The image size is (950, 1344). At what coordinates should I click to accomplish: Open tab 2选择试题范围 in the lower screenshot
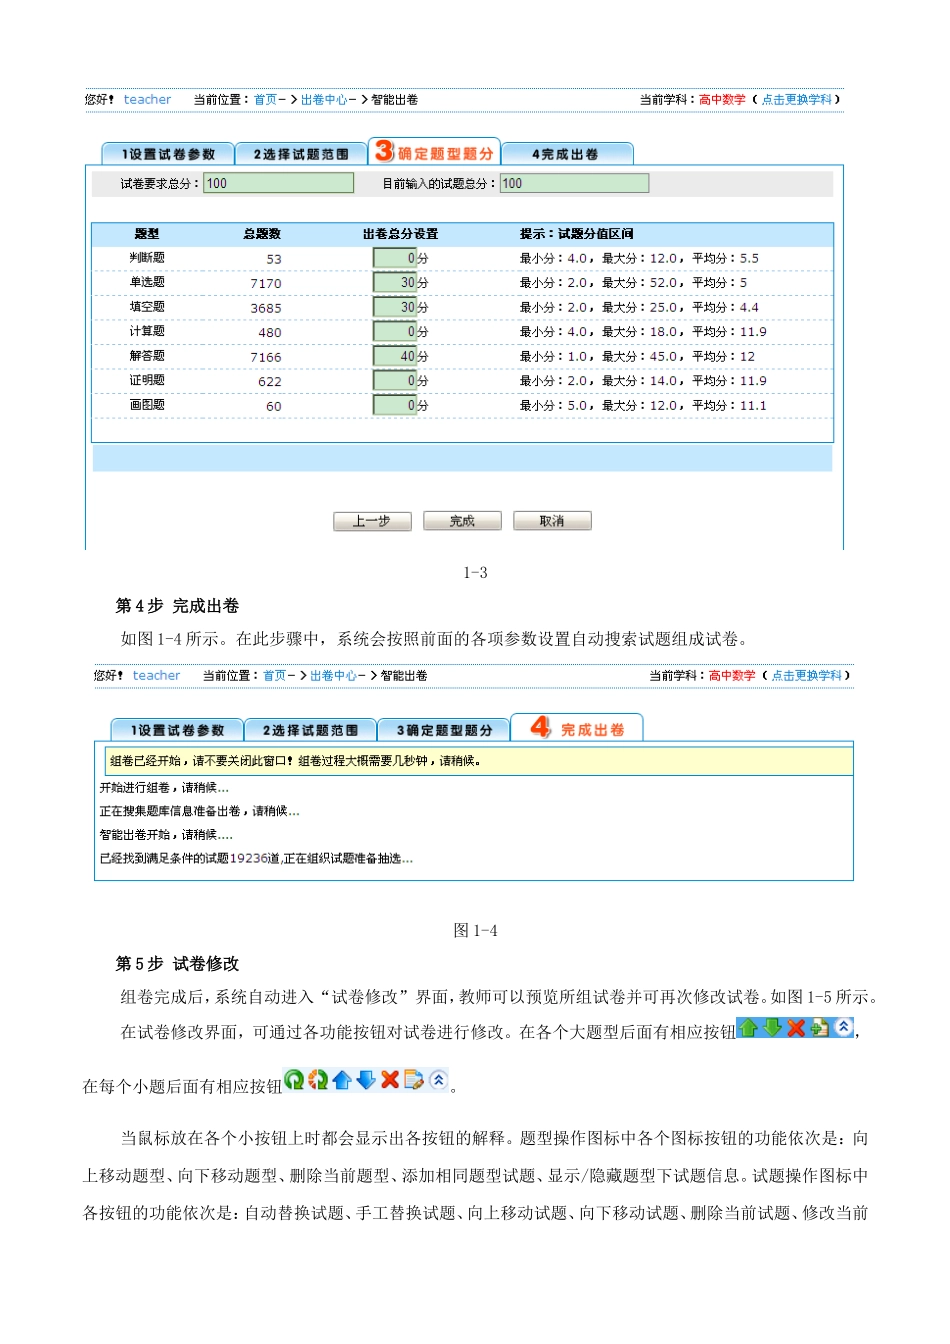(x=310, y=730)
